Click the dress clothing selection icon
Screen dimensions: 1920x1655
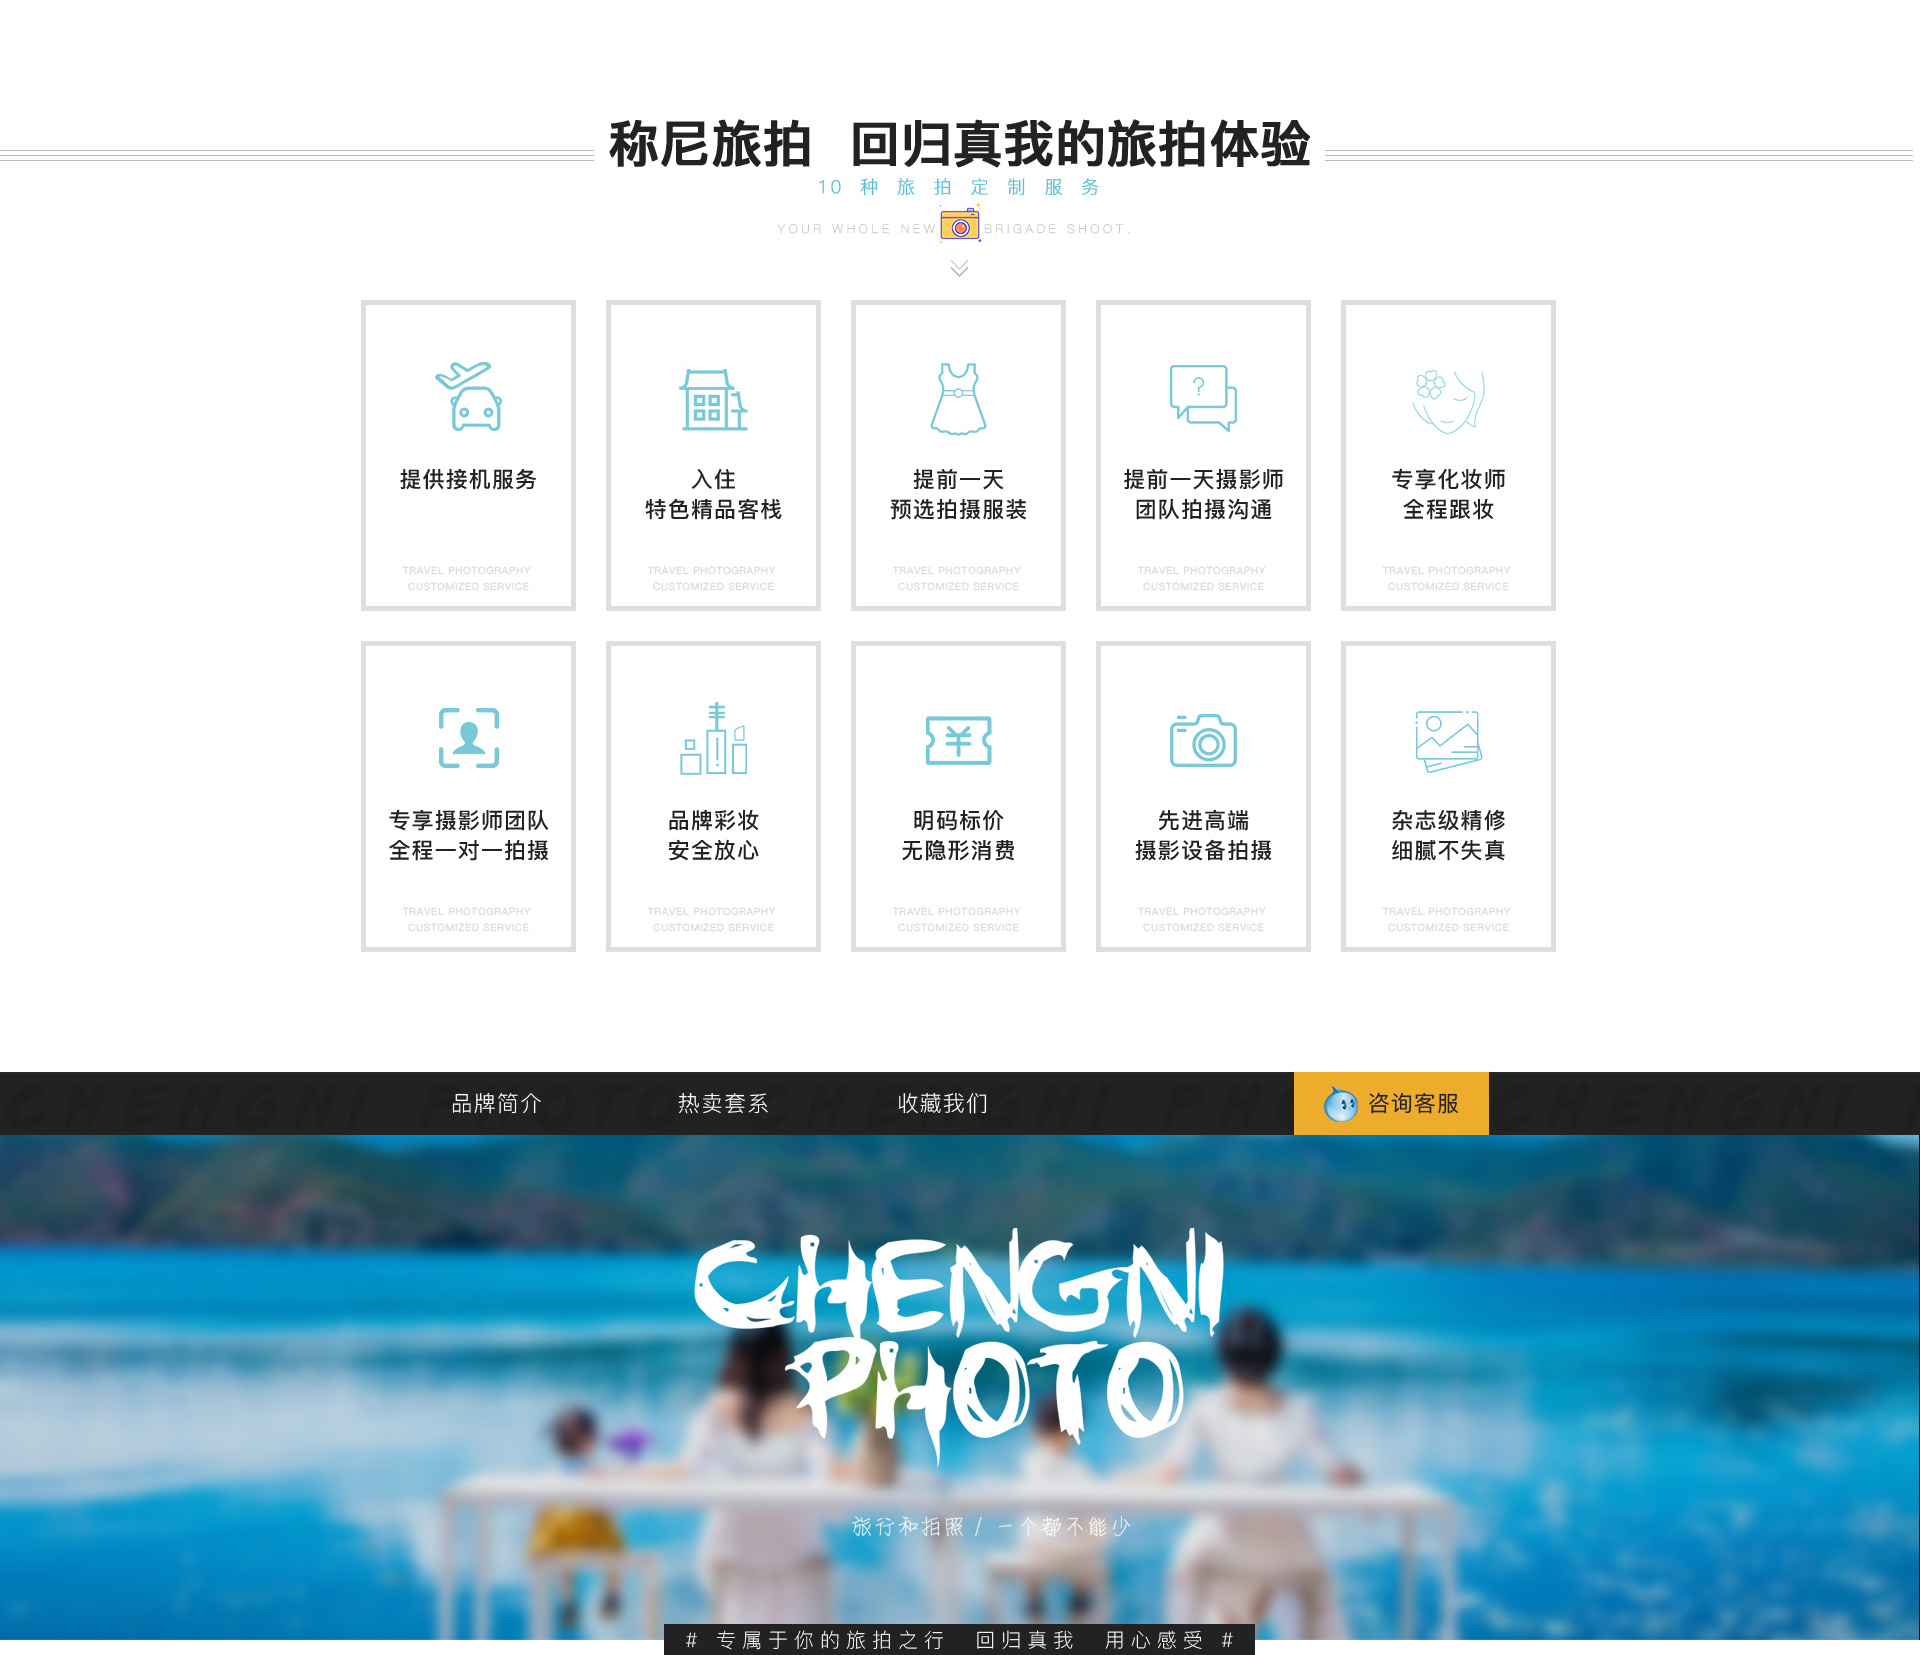coord(958,398)
